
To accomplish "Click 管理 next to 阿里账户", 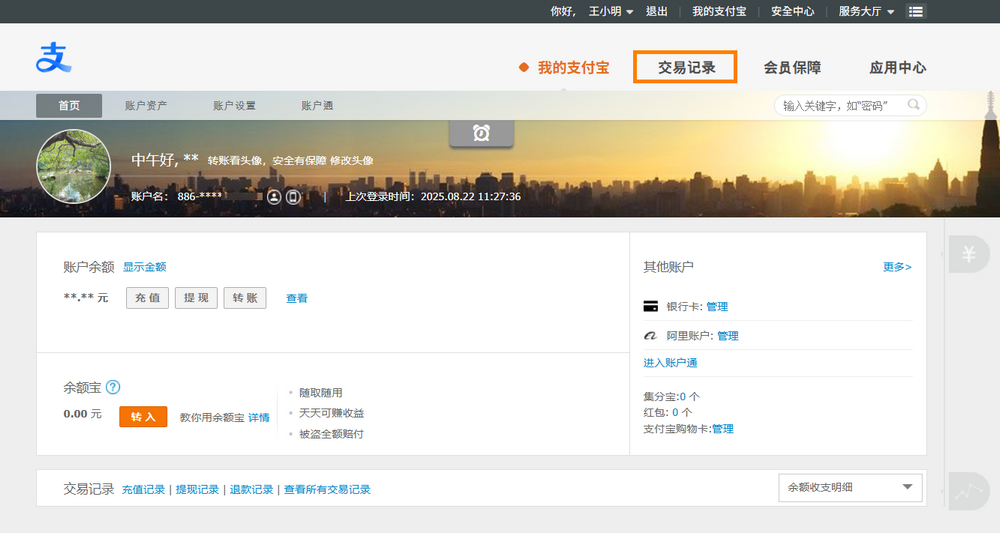I will point(728,336).
